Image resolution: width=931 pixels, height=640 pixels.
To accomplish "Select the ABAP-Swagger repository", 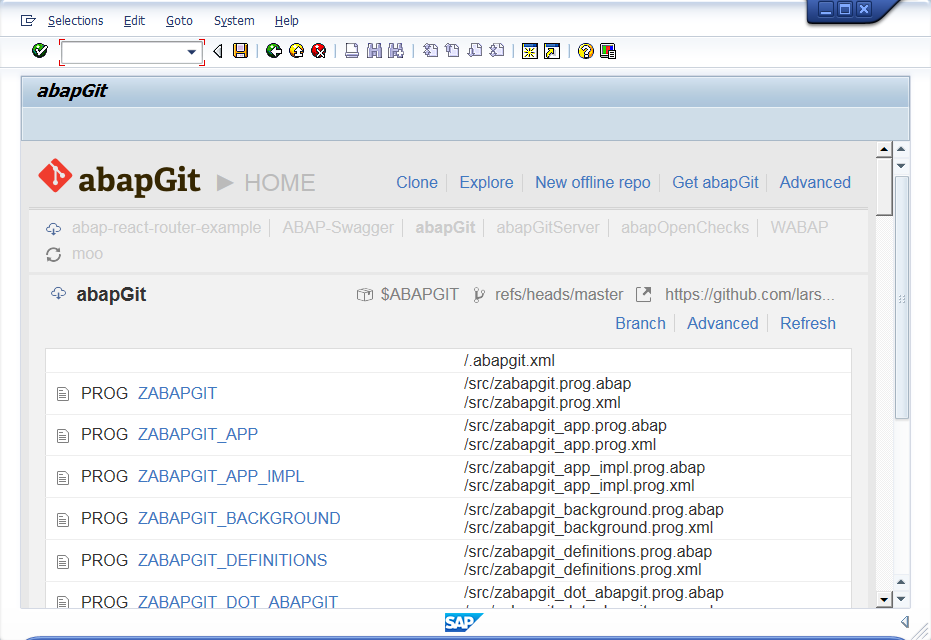I will (338, 227).
